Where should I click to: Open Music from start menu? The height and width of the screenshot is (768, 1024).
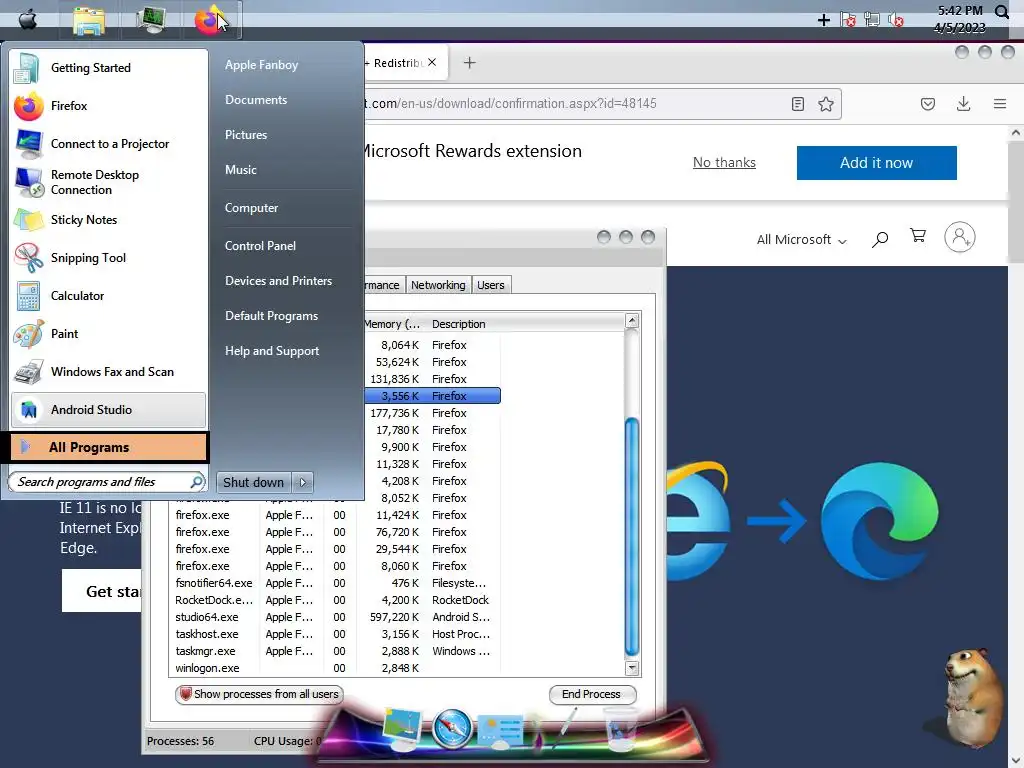240,170
